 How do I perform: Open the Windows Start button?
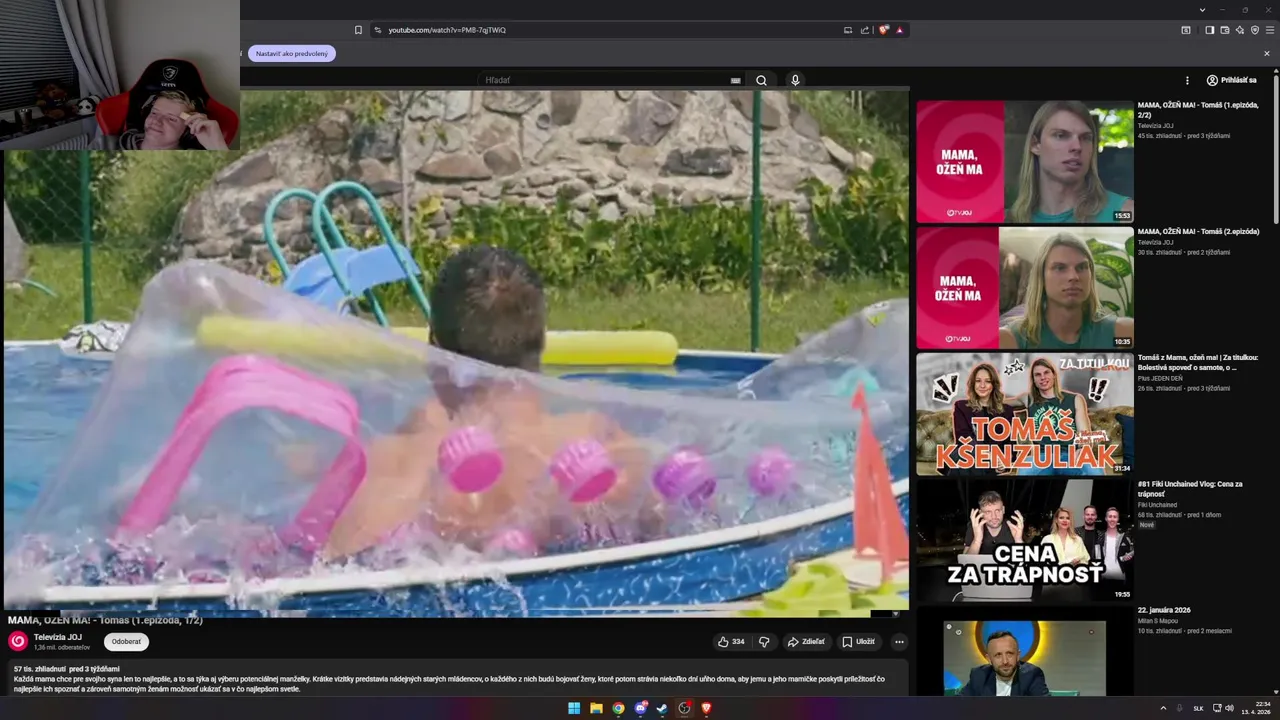pyautogui.click(x=574, y=708)
